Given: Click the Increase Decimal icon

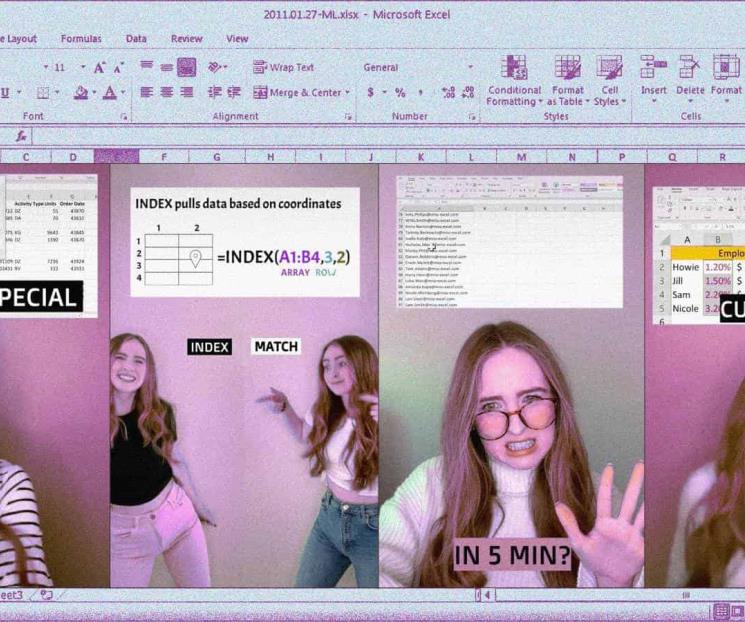Looking at the screenshot, I should pos(448,92).
